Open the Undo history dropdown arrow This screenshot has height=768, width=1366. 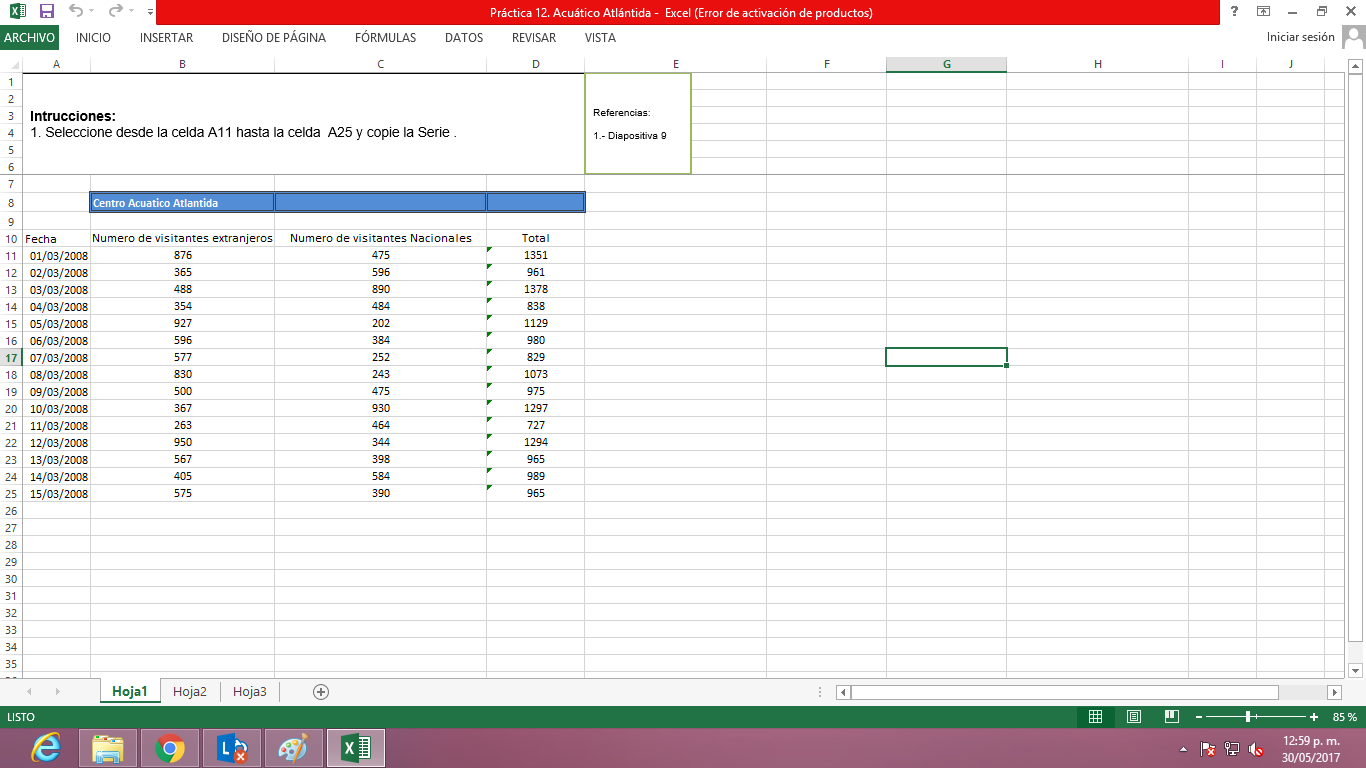(x=92, y=13)
